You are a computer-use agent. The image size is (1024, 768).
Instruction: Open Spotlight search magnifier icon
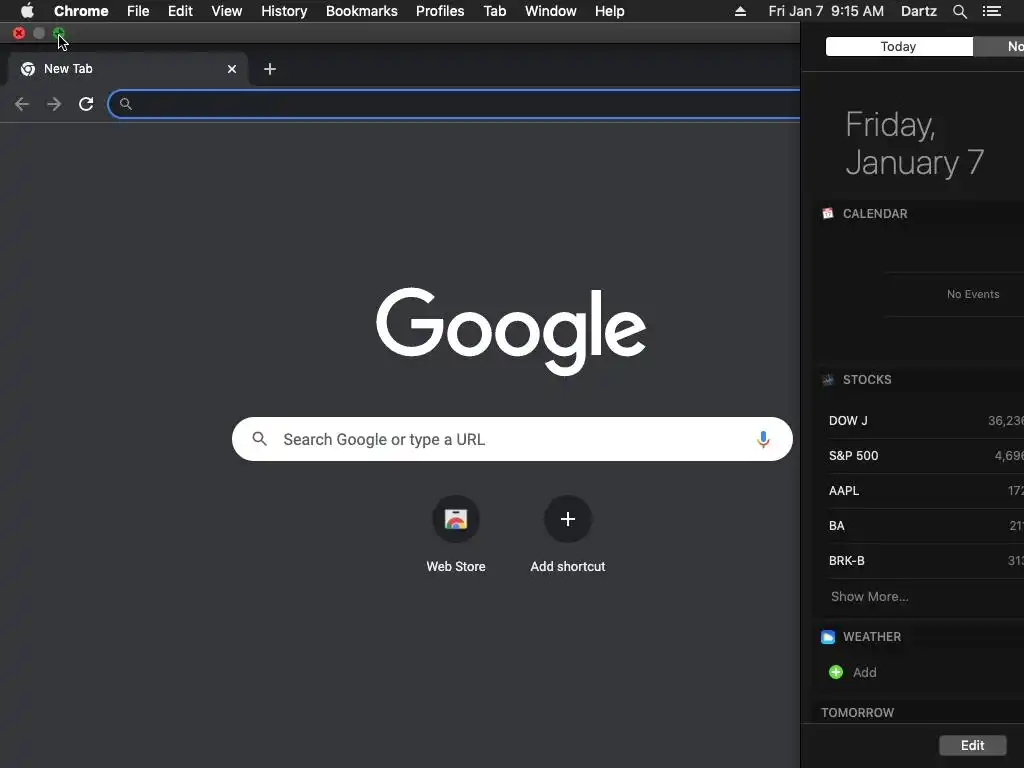coord(959,11)
